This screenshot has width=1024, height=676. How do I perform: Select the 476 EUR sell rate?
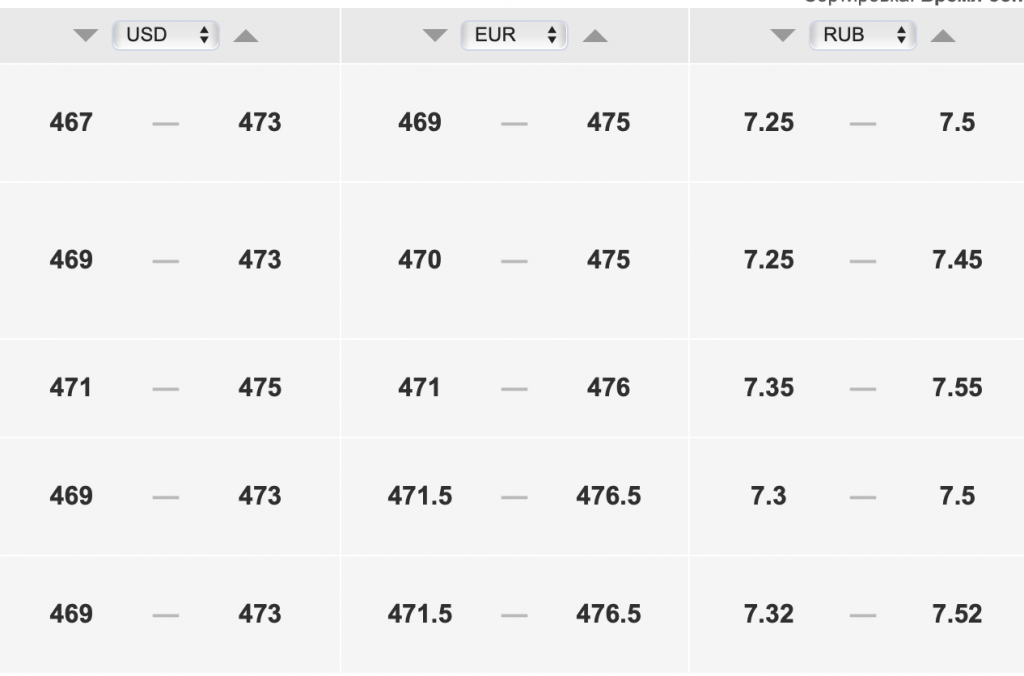pyautogui.click(x=608, y=387)
